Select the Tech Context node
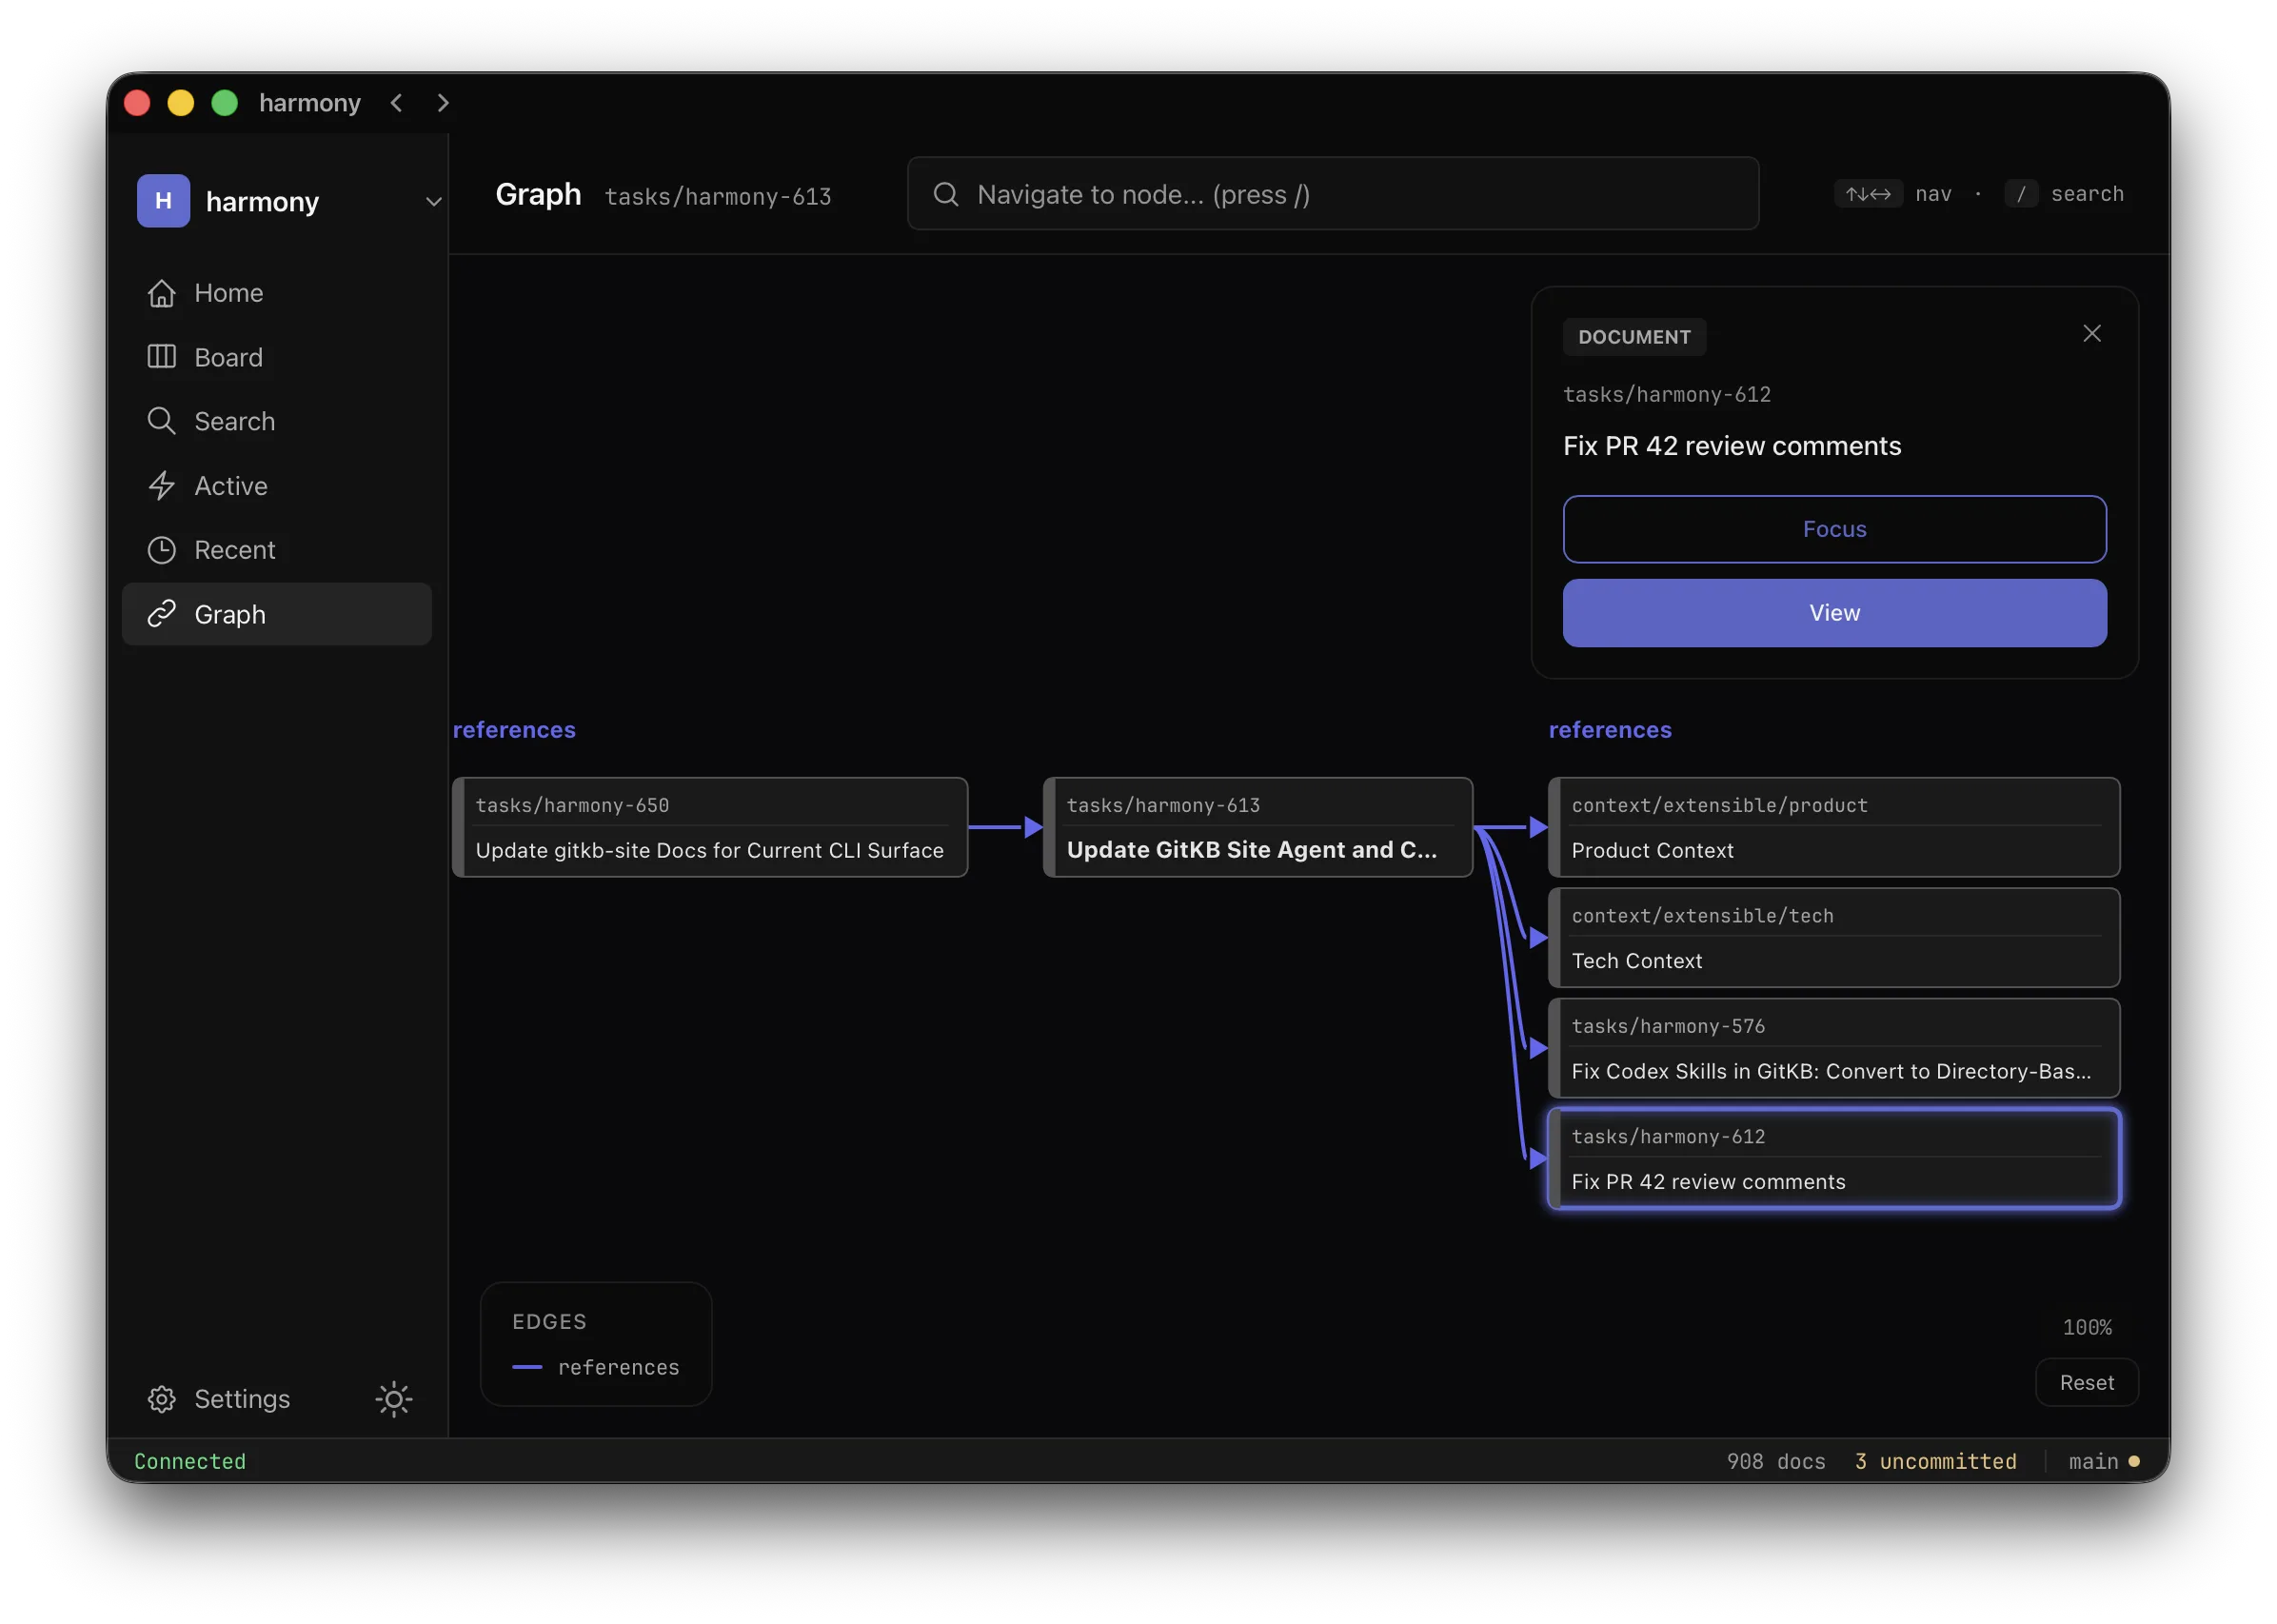 click(x=1833, y=938)
